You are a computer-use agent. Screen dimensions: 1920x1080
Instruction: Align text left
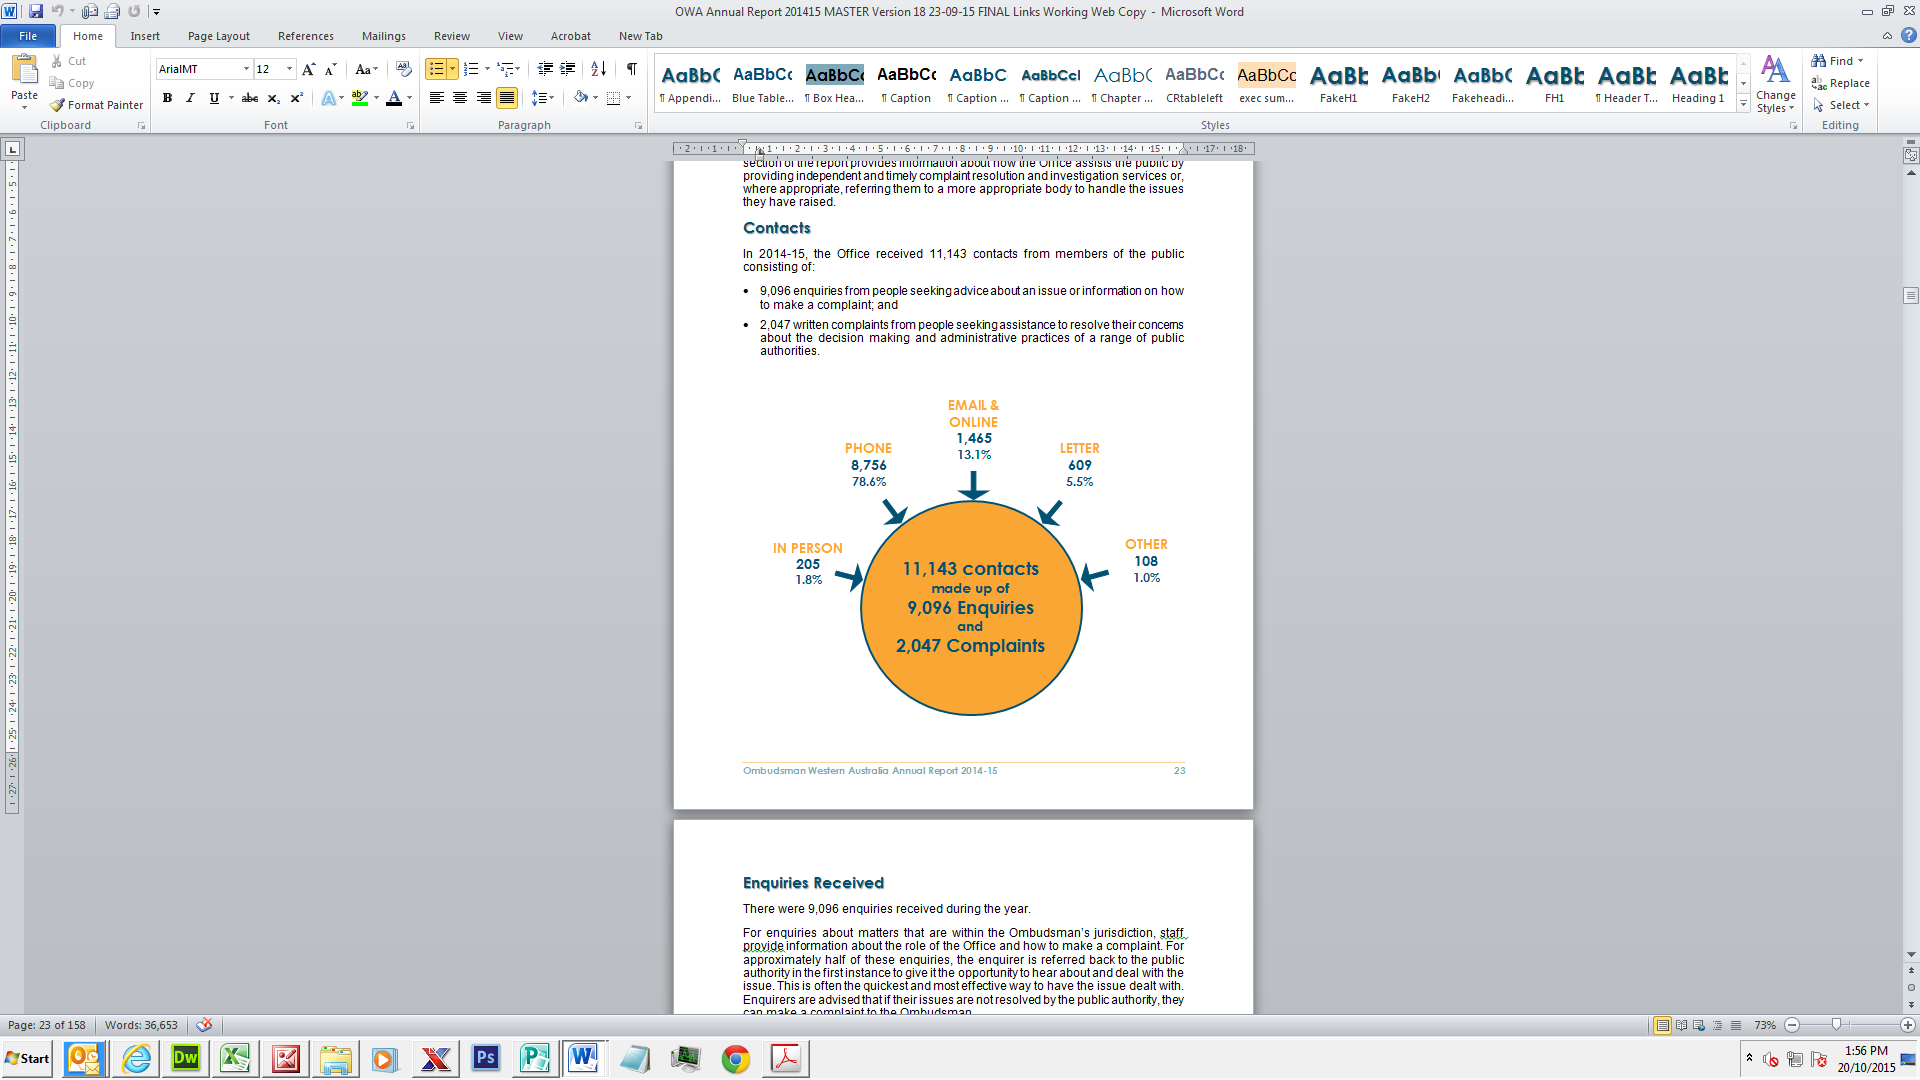(437, 98)
